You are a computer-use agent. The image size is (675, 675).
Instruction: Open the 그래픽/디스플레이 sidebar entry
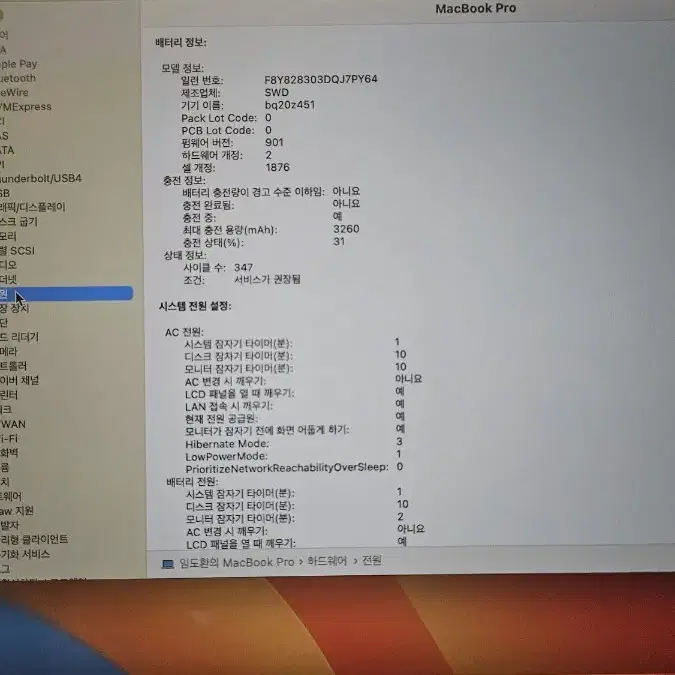pyautogui.click(x=33, y=207)
